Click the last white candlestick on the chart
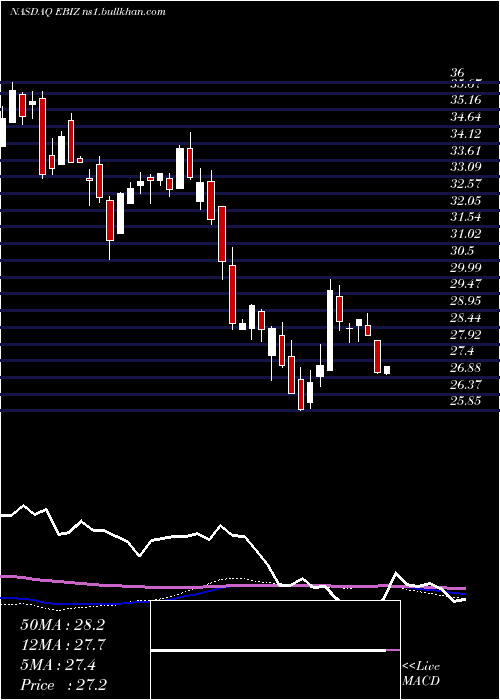 [387, 370]
